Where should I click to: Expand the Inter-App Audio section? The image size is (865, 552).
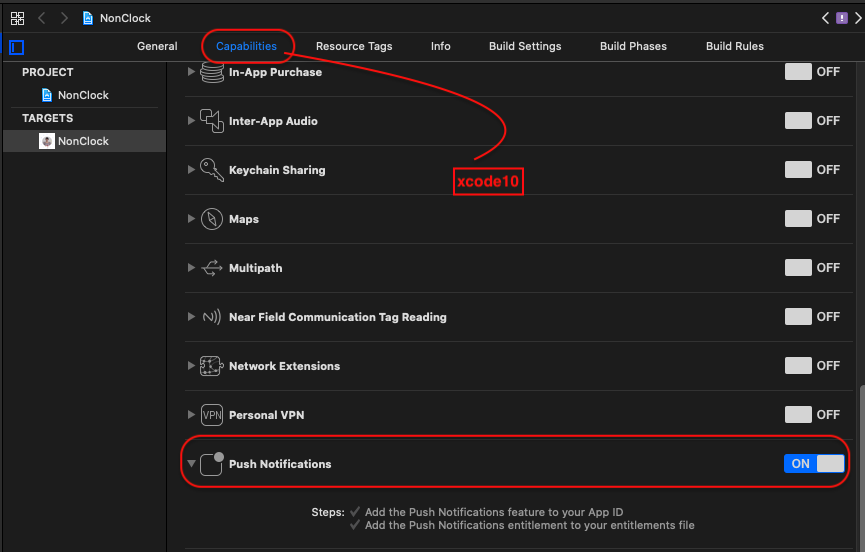[x=191, y=120]
